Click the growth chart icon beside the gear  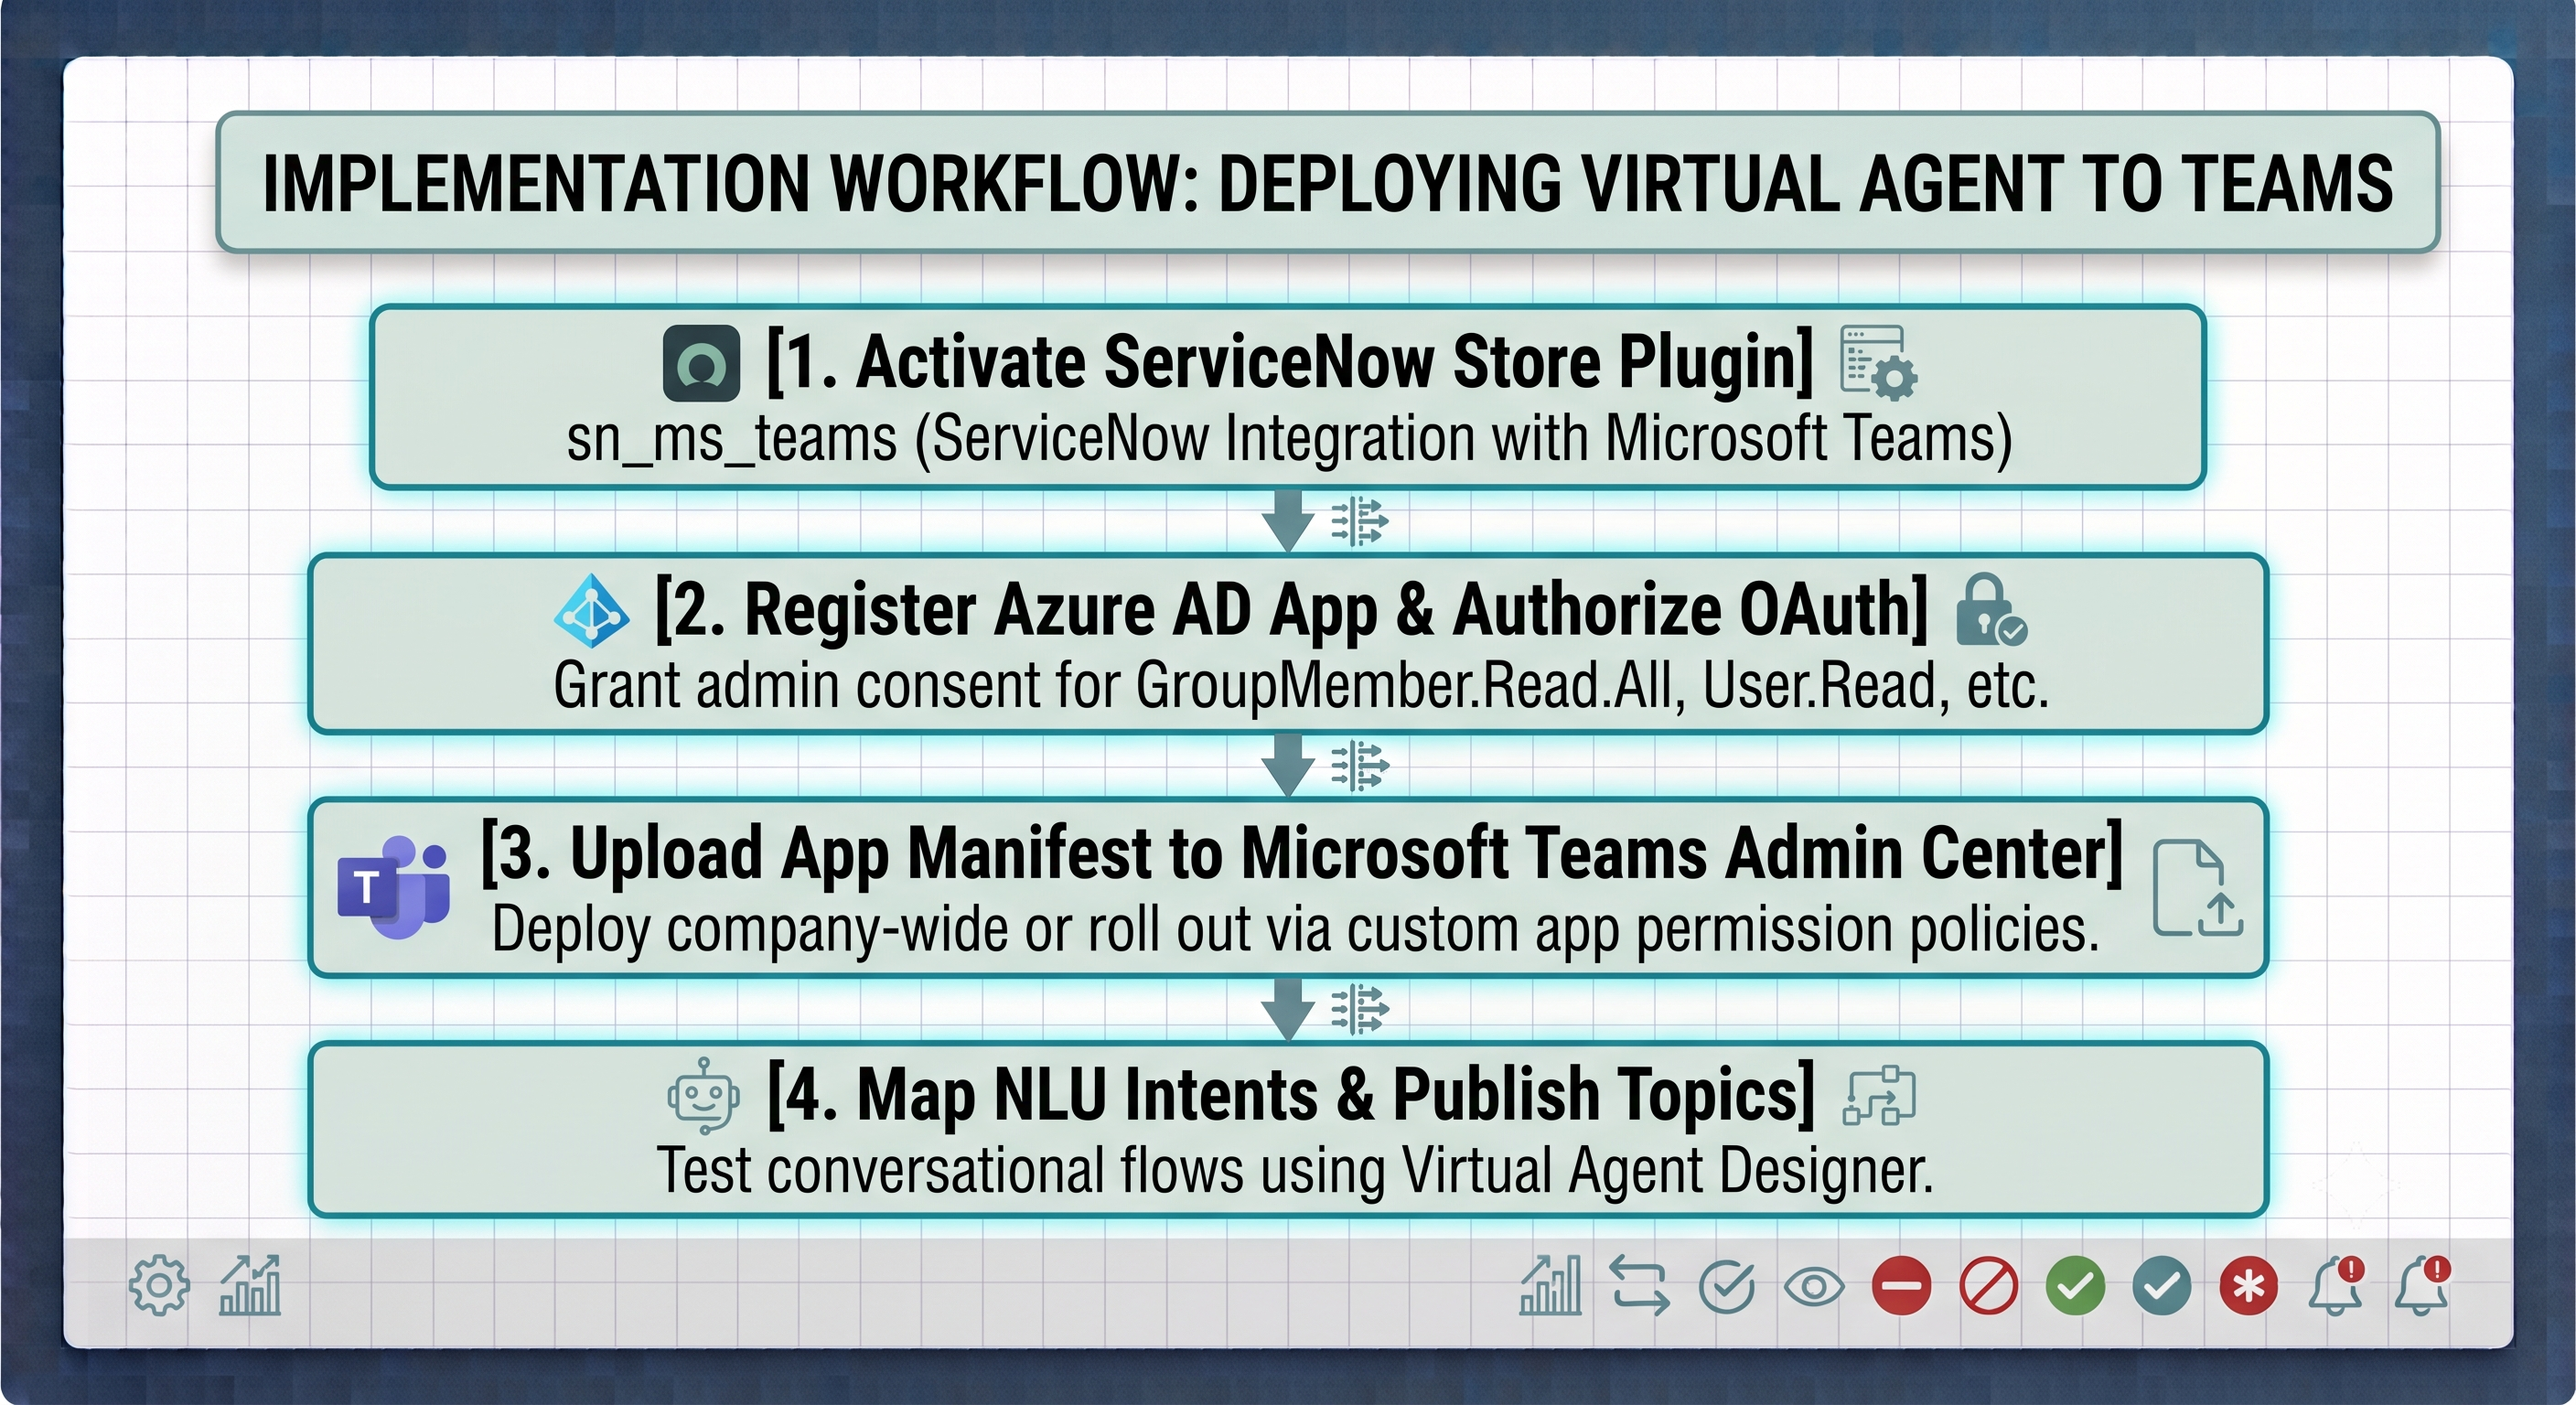[250, 1285]
